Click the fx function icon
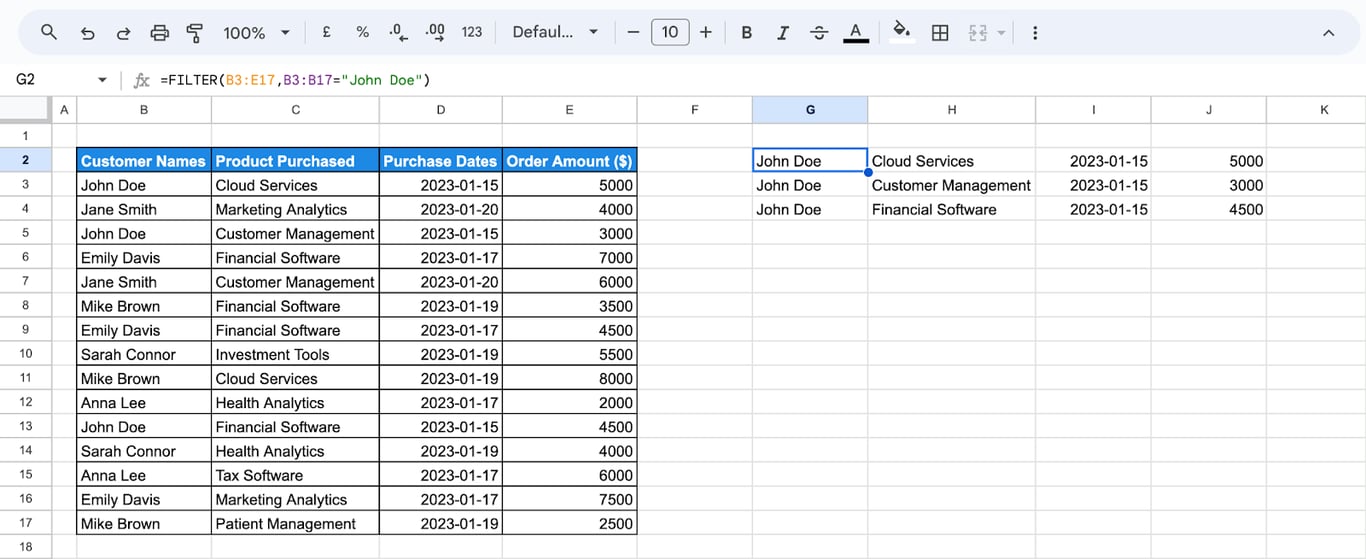Image resolution: width=1366 pixels, height=559 pixels. tap(141, 80)
